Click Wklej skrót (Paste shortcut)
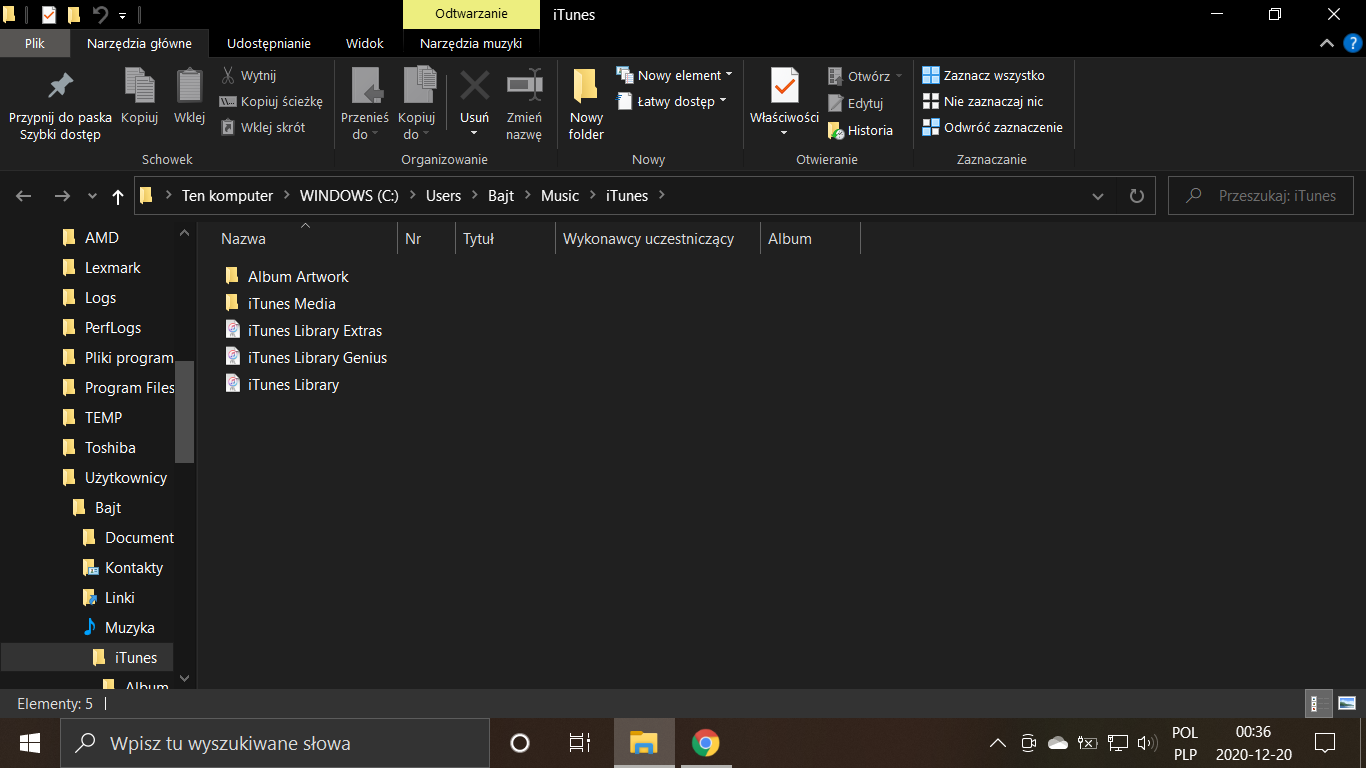 point(263,127)
